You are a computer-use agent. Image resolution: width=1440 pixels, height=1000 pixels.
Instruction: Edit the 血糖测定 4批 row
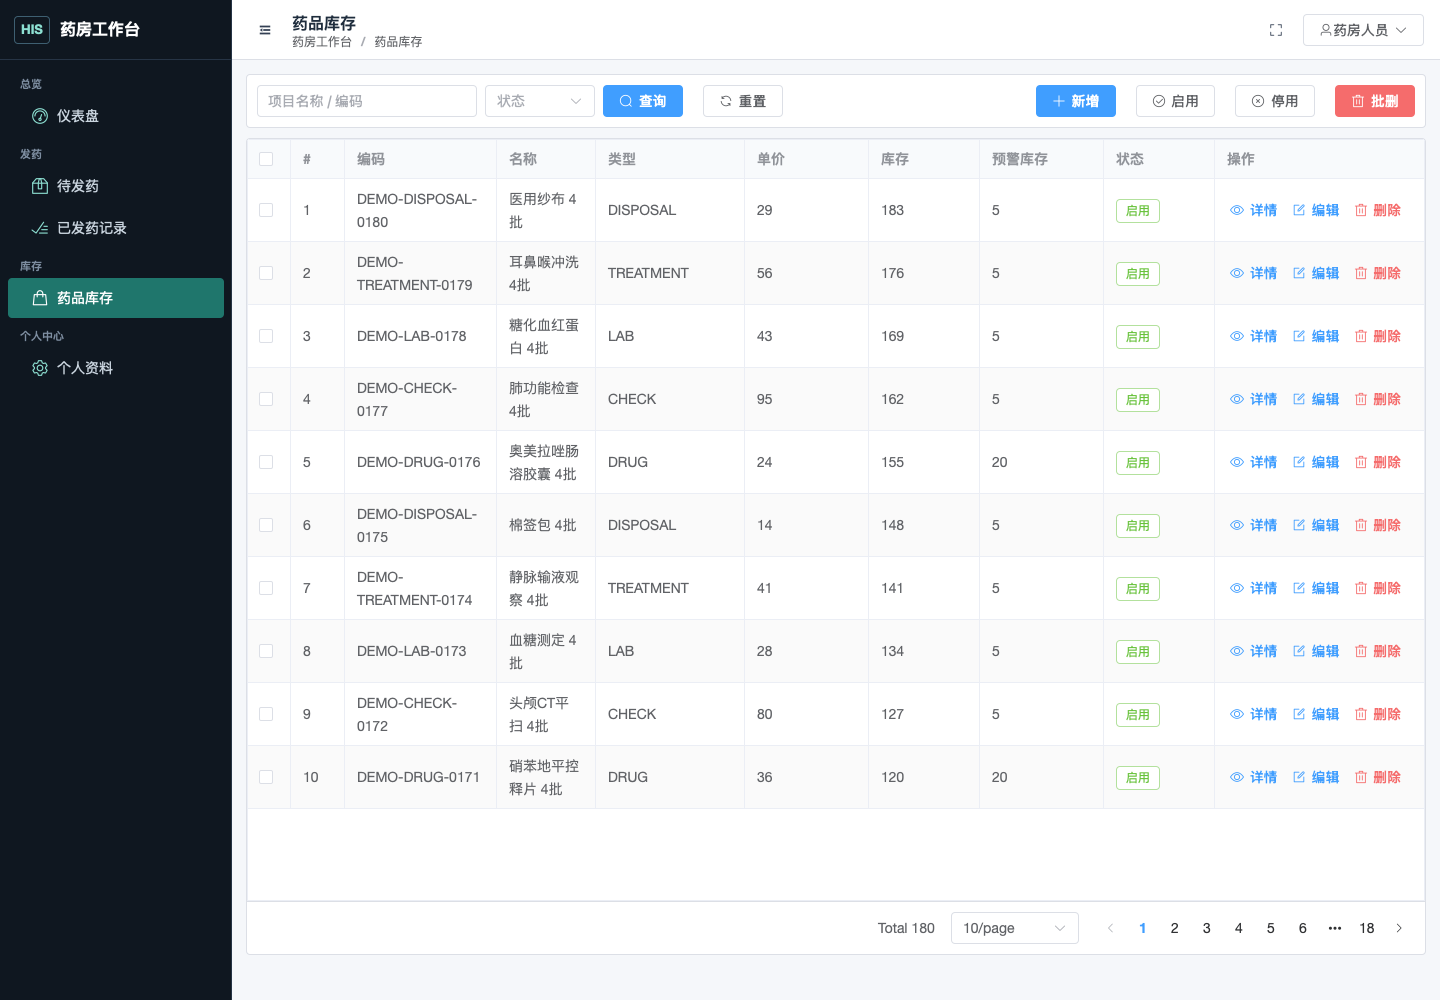click(x=1316, y=651)
